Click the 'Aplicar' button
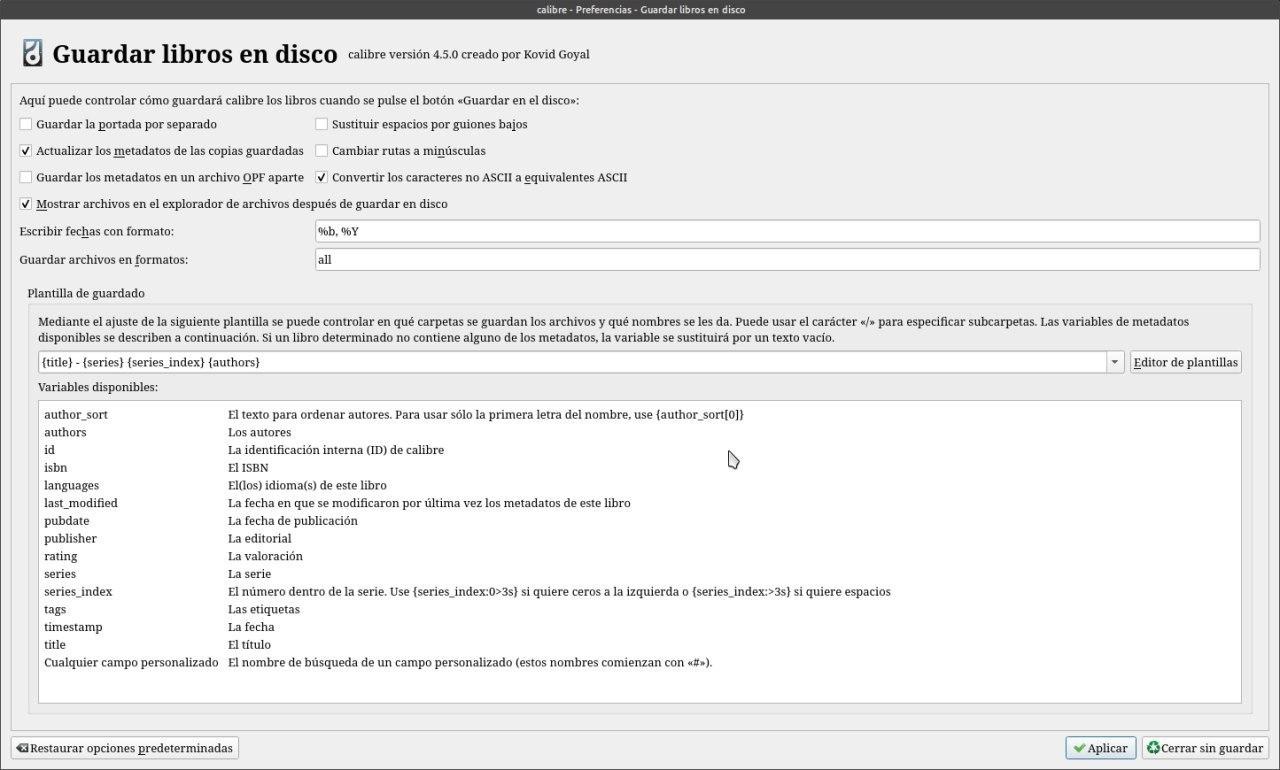The width and height of the screenshot is (1280, 770). pyautogui.click(x=1101, y=748)
